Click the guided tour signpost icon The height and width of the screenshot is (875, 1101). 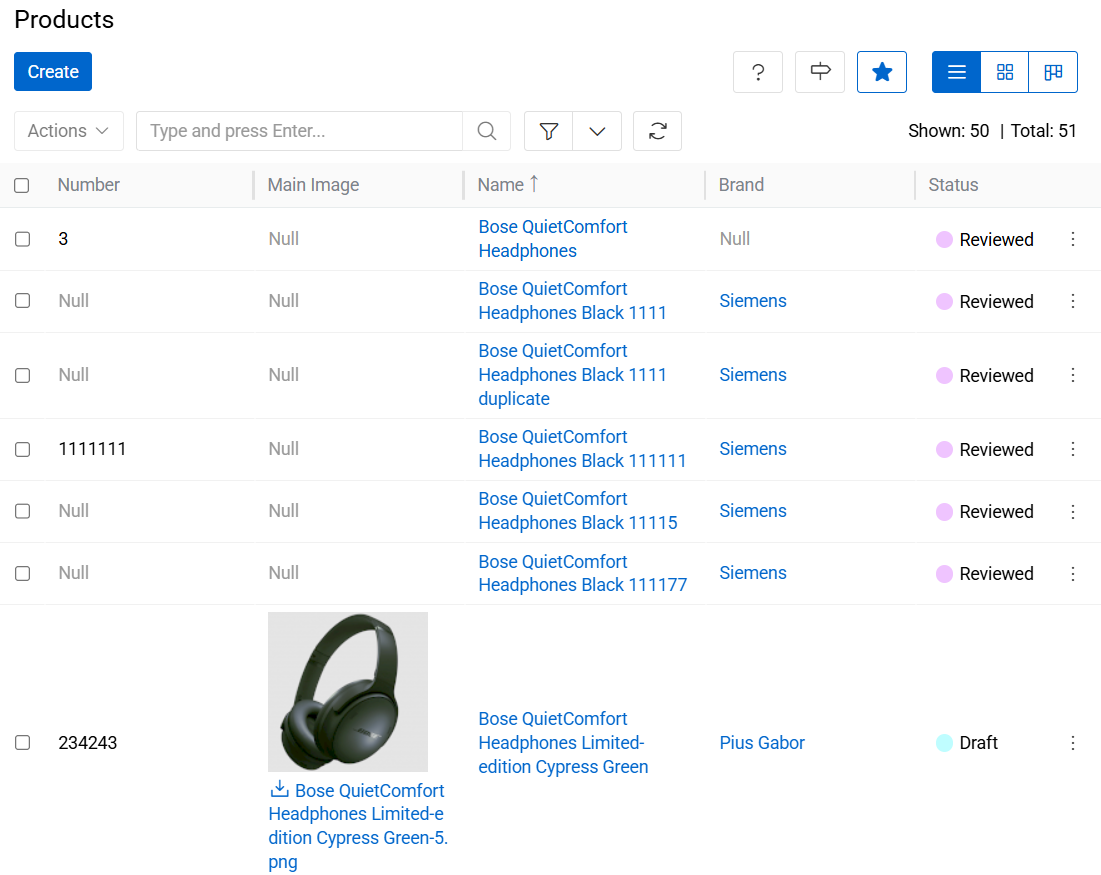(819, 72)
